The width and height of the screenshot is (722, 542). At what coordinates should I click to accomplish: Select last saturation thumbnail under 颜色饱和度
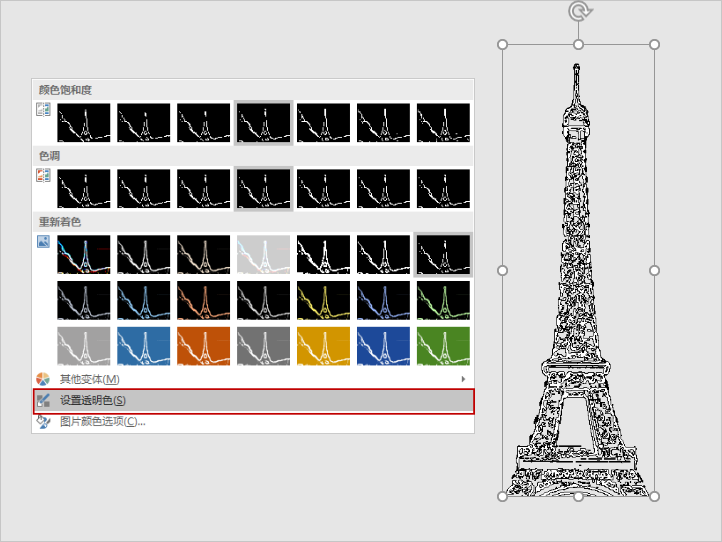point(443,122)
